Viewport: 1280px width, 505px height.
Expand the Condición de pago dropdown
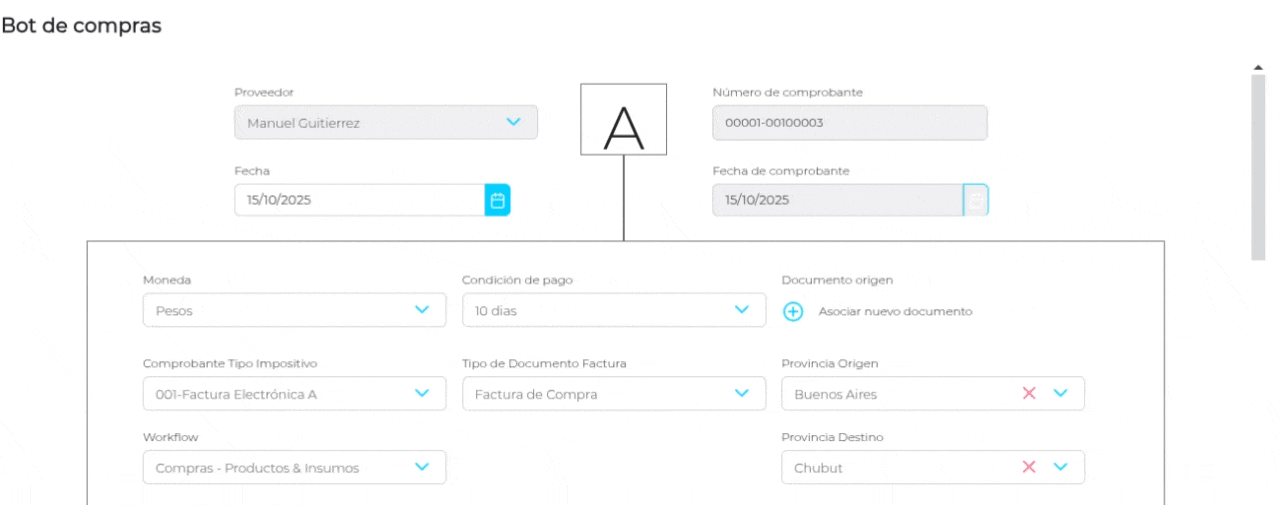(x=741, y=310)
